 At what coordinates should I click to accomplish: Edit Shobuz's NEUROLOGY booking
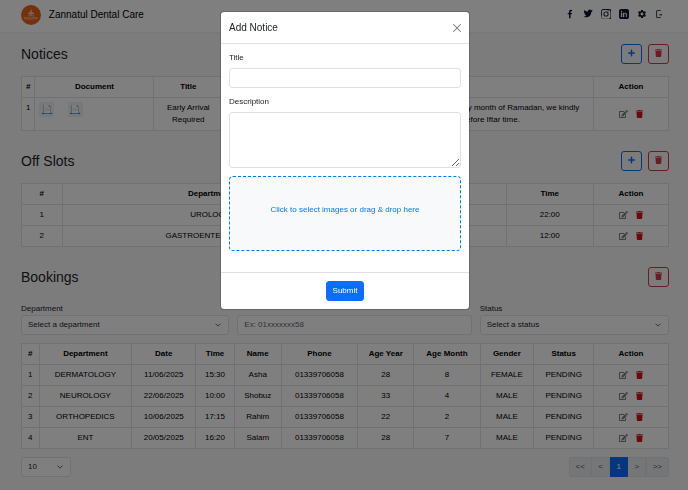point(623,396)
